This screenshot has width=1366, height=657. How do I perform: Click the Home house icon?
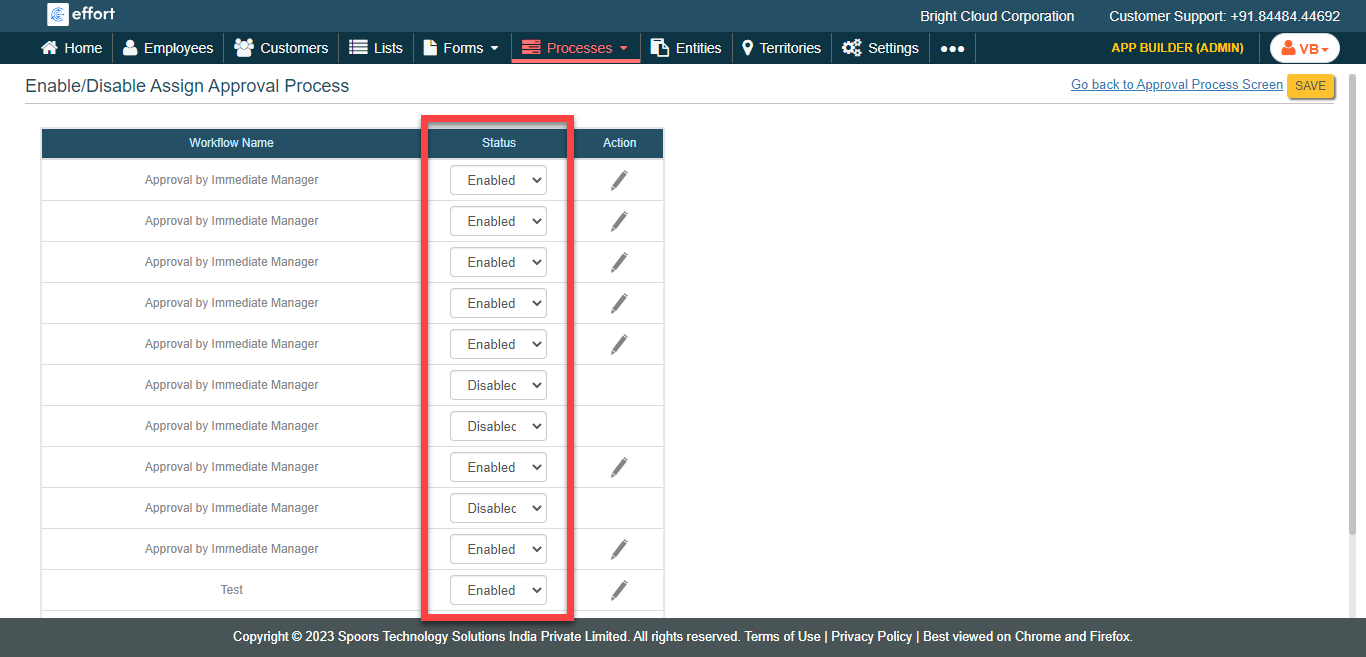(x=49, y=48)
